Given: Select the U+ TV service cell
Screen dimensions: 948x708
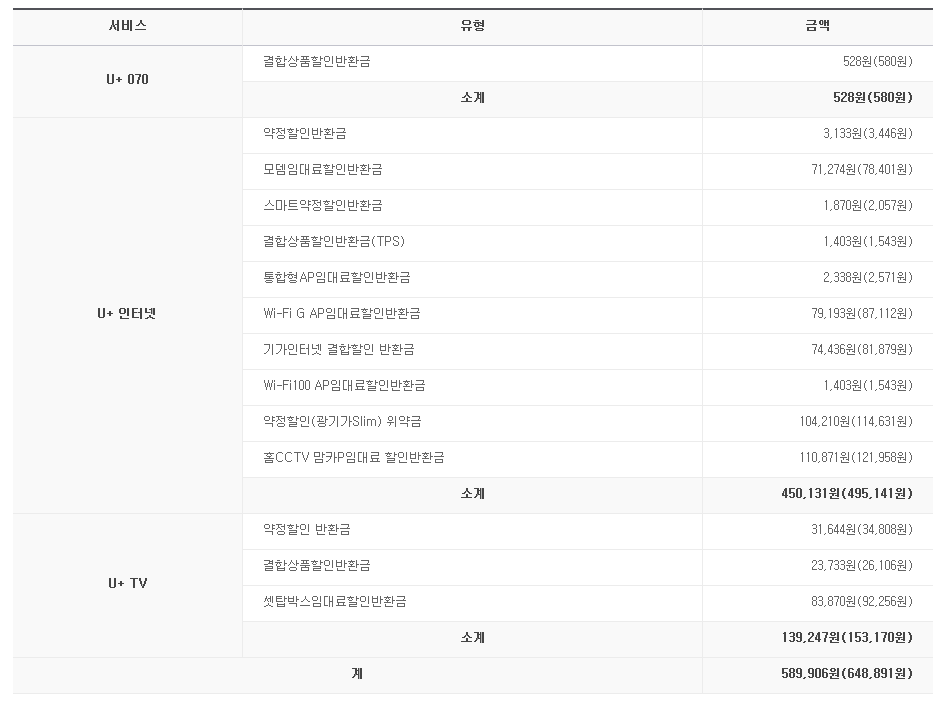Looking at the screenshot, I should [127, 584].
